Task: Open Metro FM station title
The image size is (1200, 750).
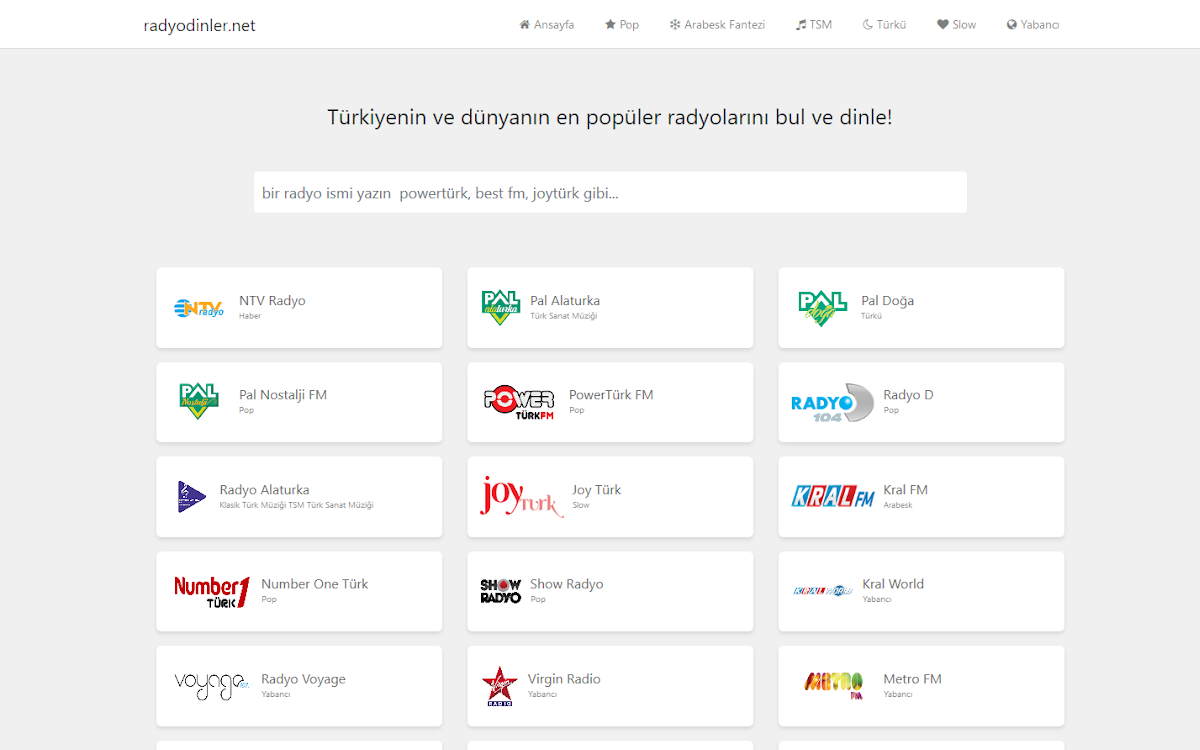Action: point(912,679)
